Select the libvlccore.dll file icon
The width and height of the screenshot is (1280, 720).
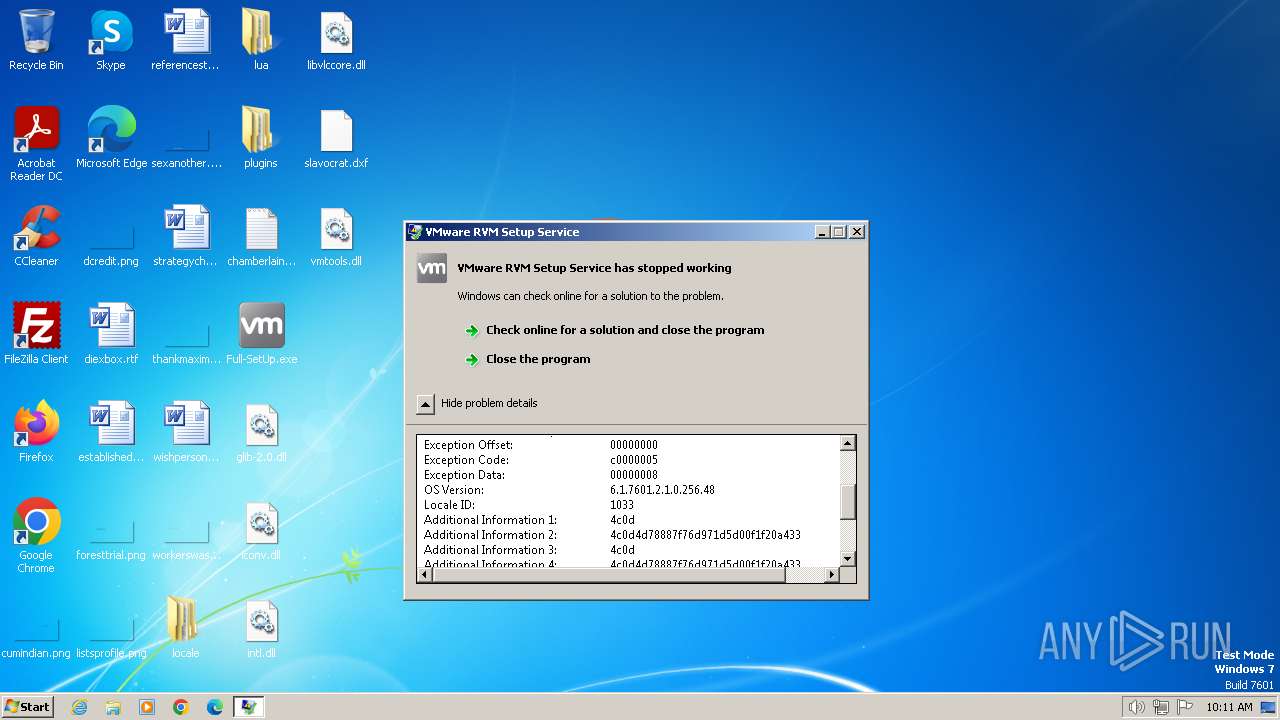[x=336, y=41]
